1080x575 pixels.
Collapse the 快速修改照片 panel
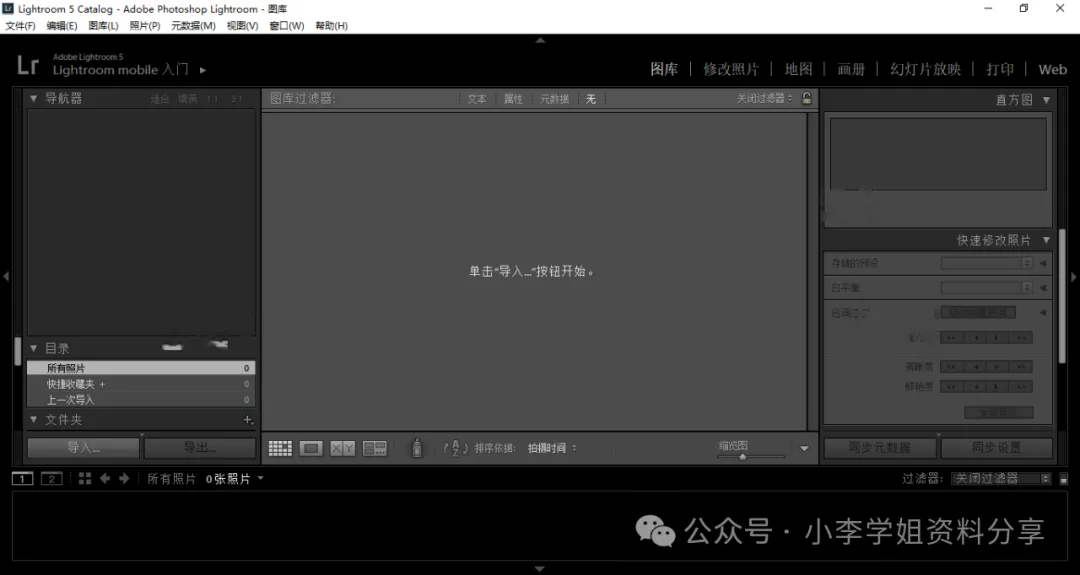click(1046, 240)
